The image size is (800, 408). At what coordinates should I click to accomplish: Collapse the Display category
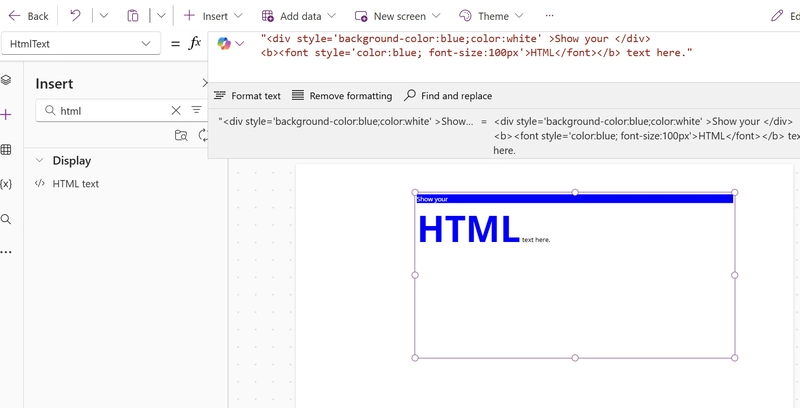(x=39, y=161)
